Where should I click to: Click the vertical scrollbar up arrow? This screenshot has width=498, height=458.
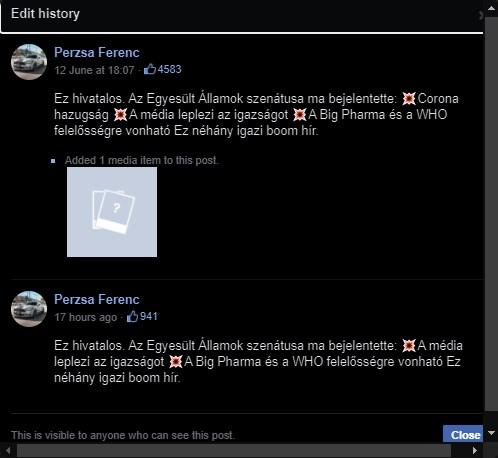[491, 8]
